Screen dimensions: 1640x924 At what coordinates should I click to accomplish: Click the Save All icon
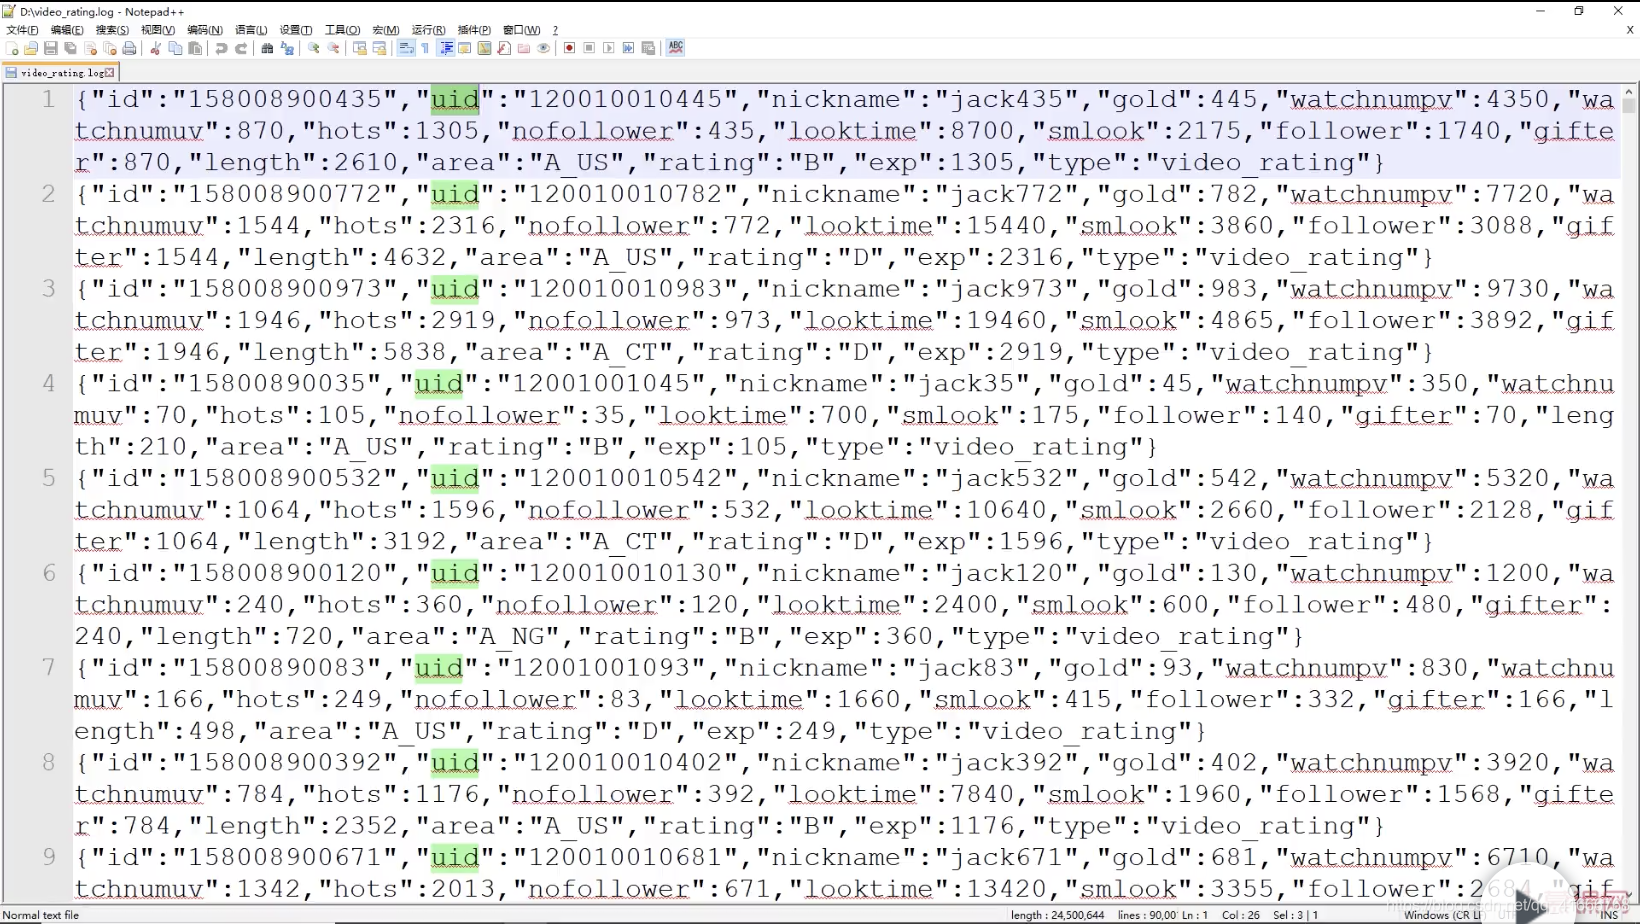(x=70, y=48)
